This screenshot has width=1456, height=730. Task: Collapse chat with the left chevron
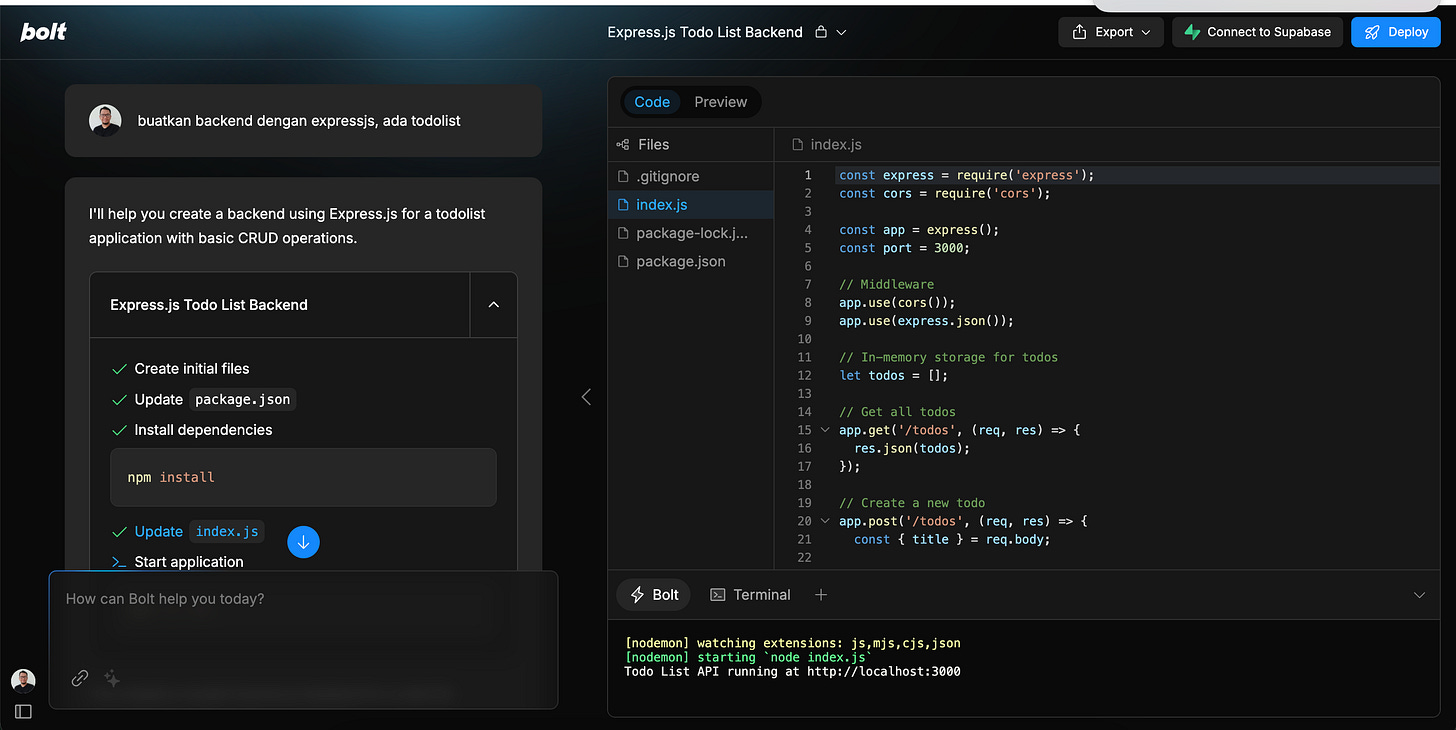[x=586, y=397]
